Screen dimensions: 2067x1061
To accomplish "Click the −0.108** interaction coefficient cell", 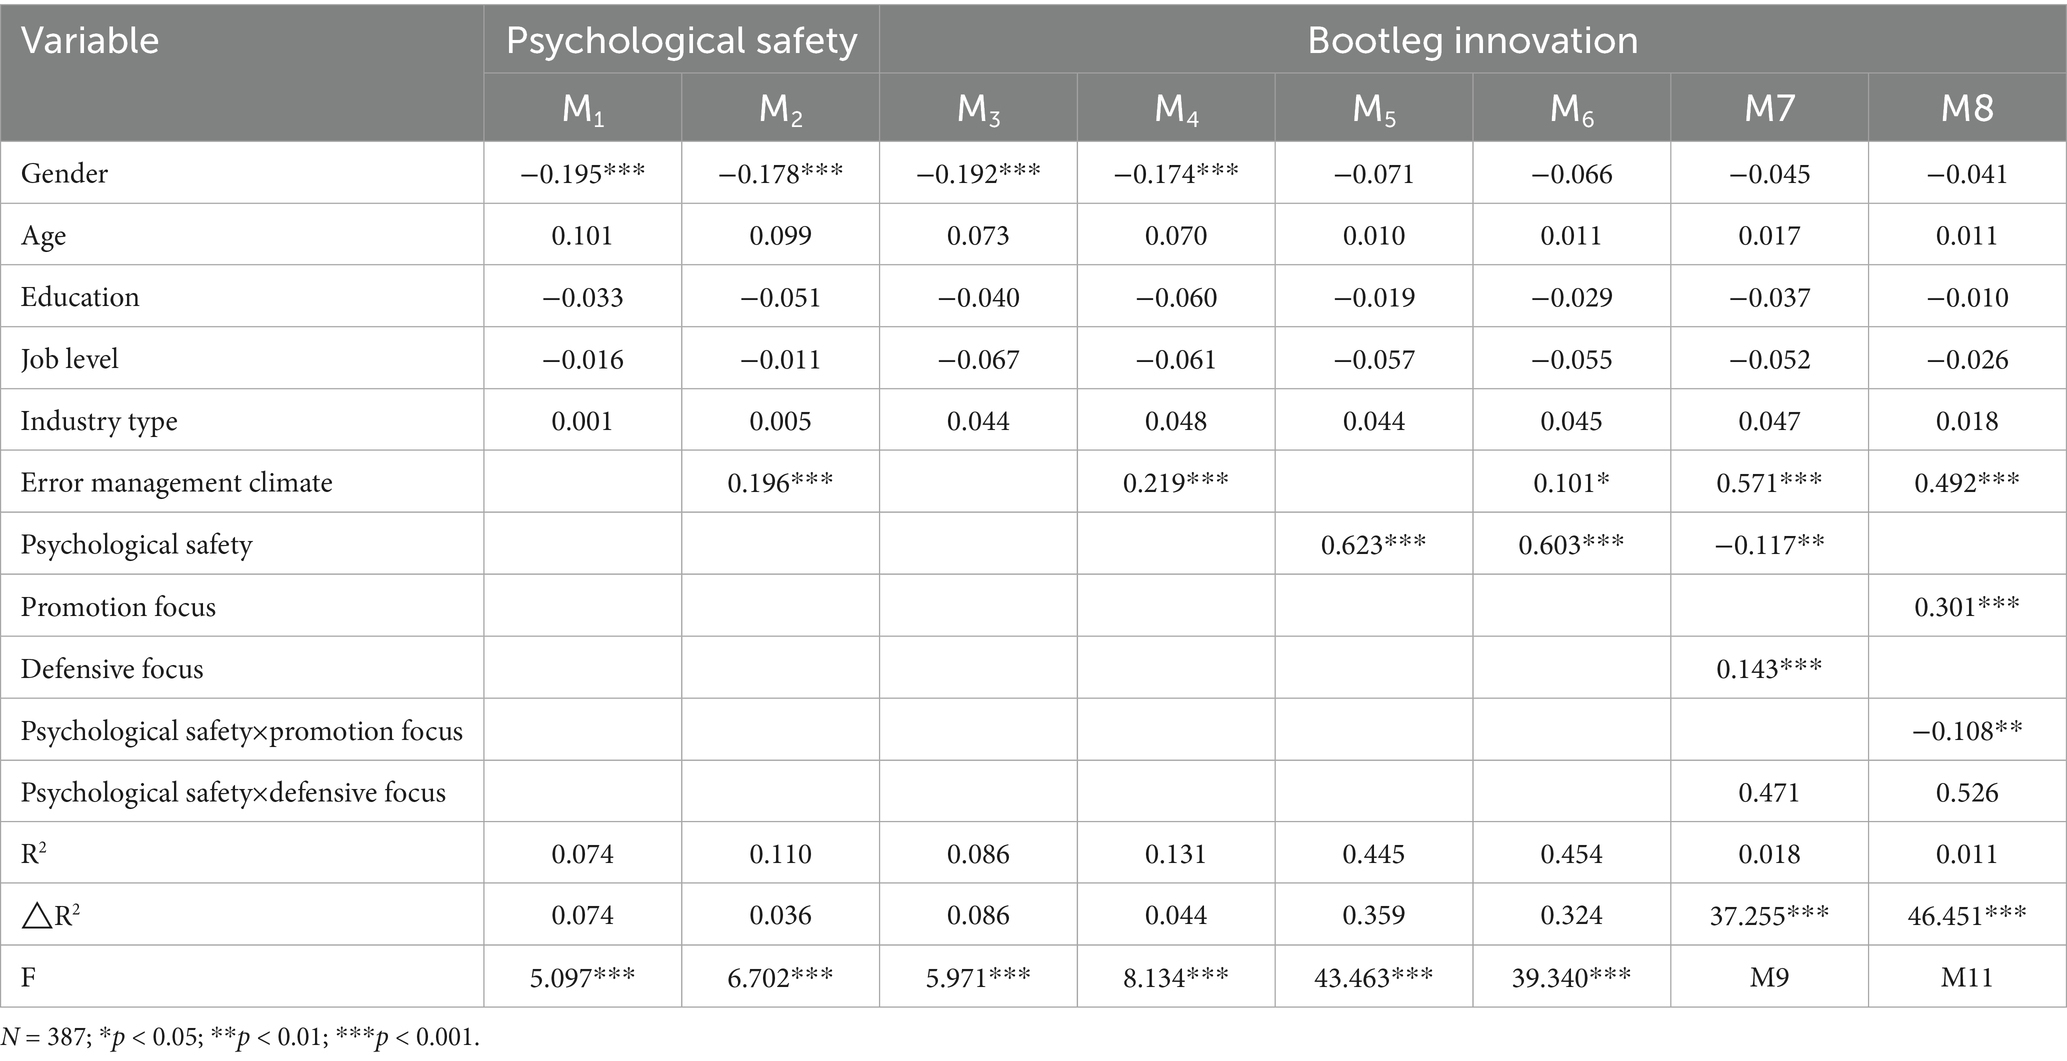I will pyautogui.click(x=1966, y=731).
